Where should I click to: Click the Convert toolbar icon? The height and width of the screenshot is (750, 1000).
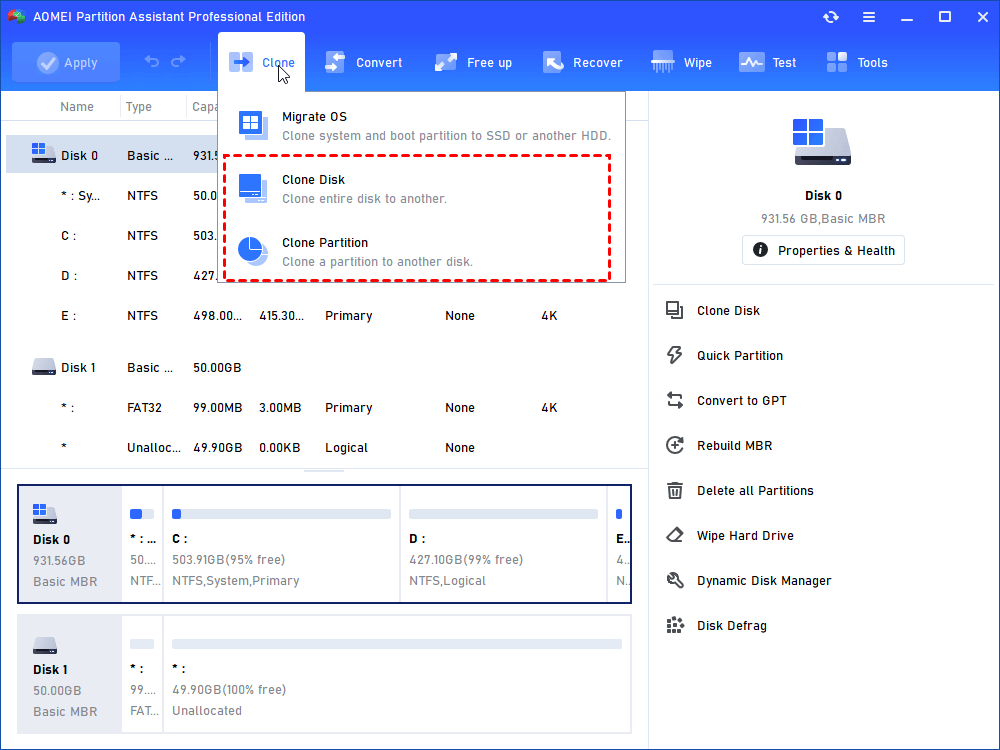pyautogui.click(x=335, y=62)
